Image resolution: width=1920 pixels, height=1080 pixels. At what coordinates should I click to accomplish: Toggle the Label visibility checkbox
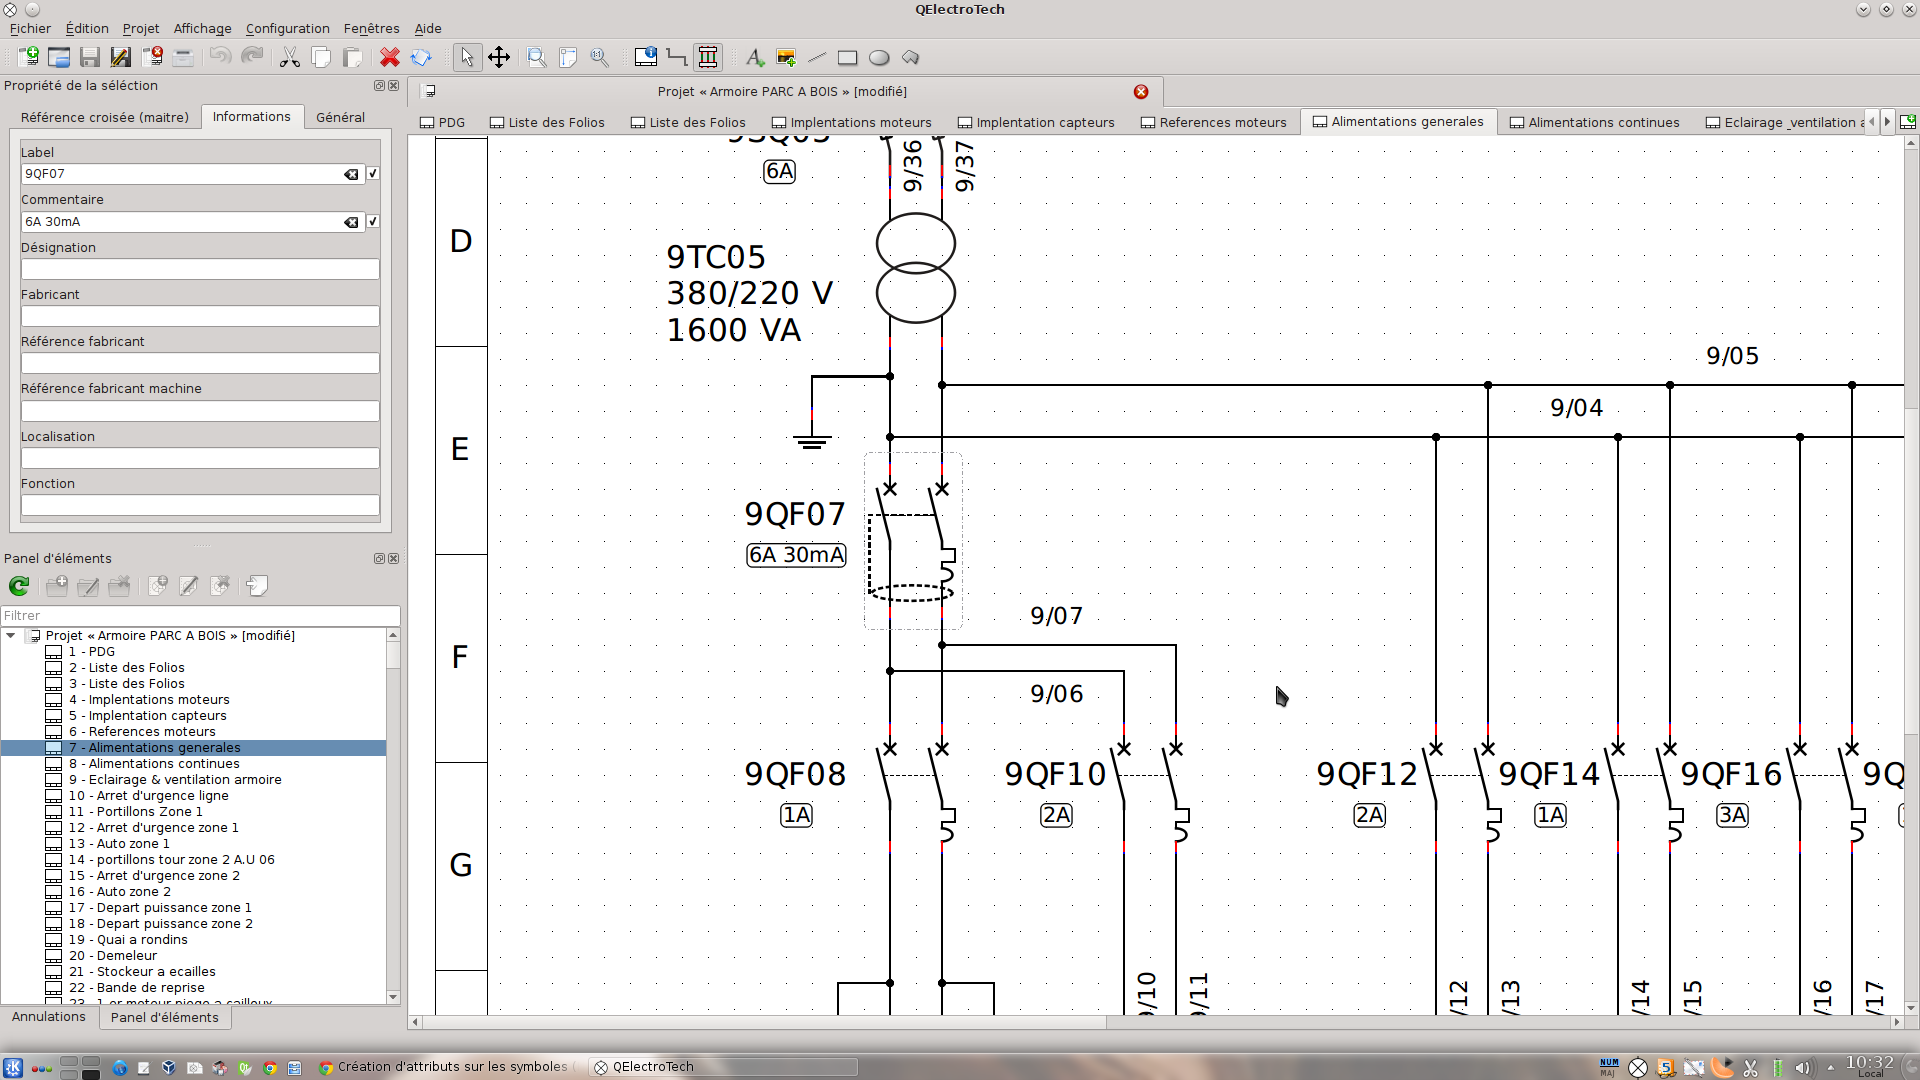(x=373, y=174)
